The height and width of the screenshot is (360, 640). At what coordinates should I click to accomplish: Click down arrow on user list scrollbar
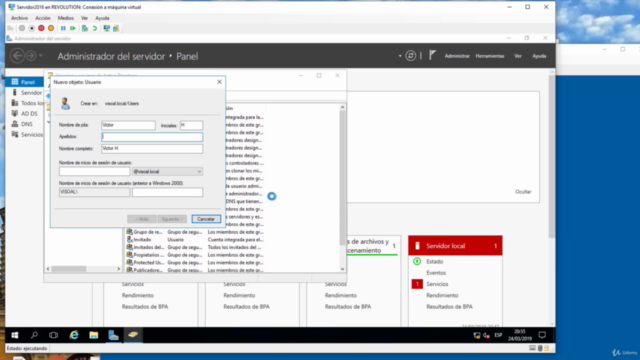(x=342, y=269)
